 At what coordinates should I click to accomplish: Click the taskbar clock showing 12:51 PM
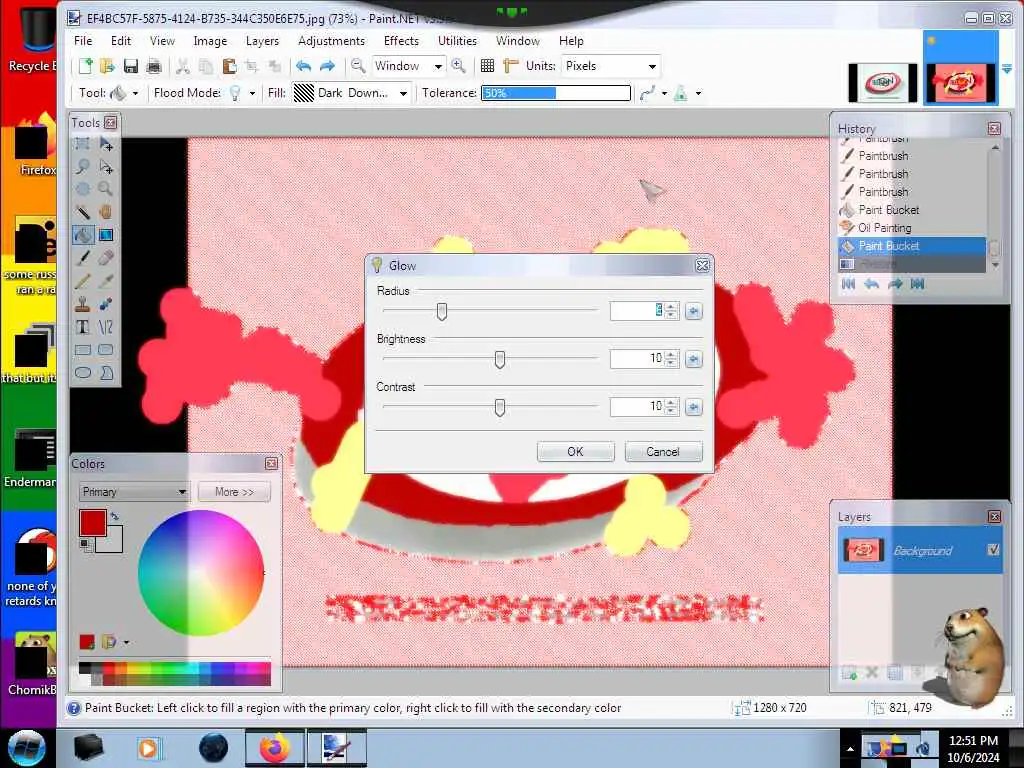pos(973,741)
